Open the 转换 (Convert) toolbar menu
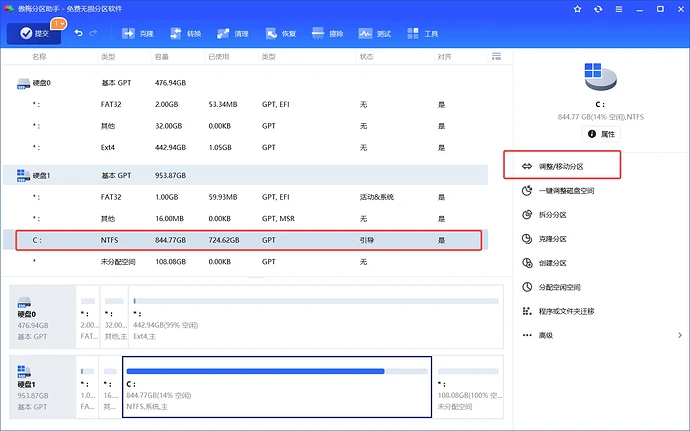Screen dimensions: 690x431 (186, 34)
